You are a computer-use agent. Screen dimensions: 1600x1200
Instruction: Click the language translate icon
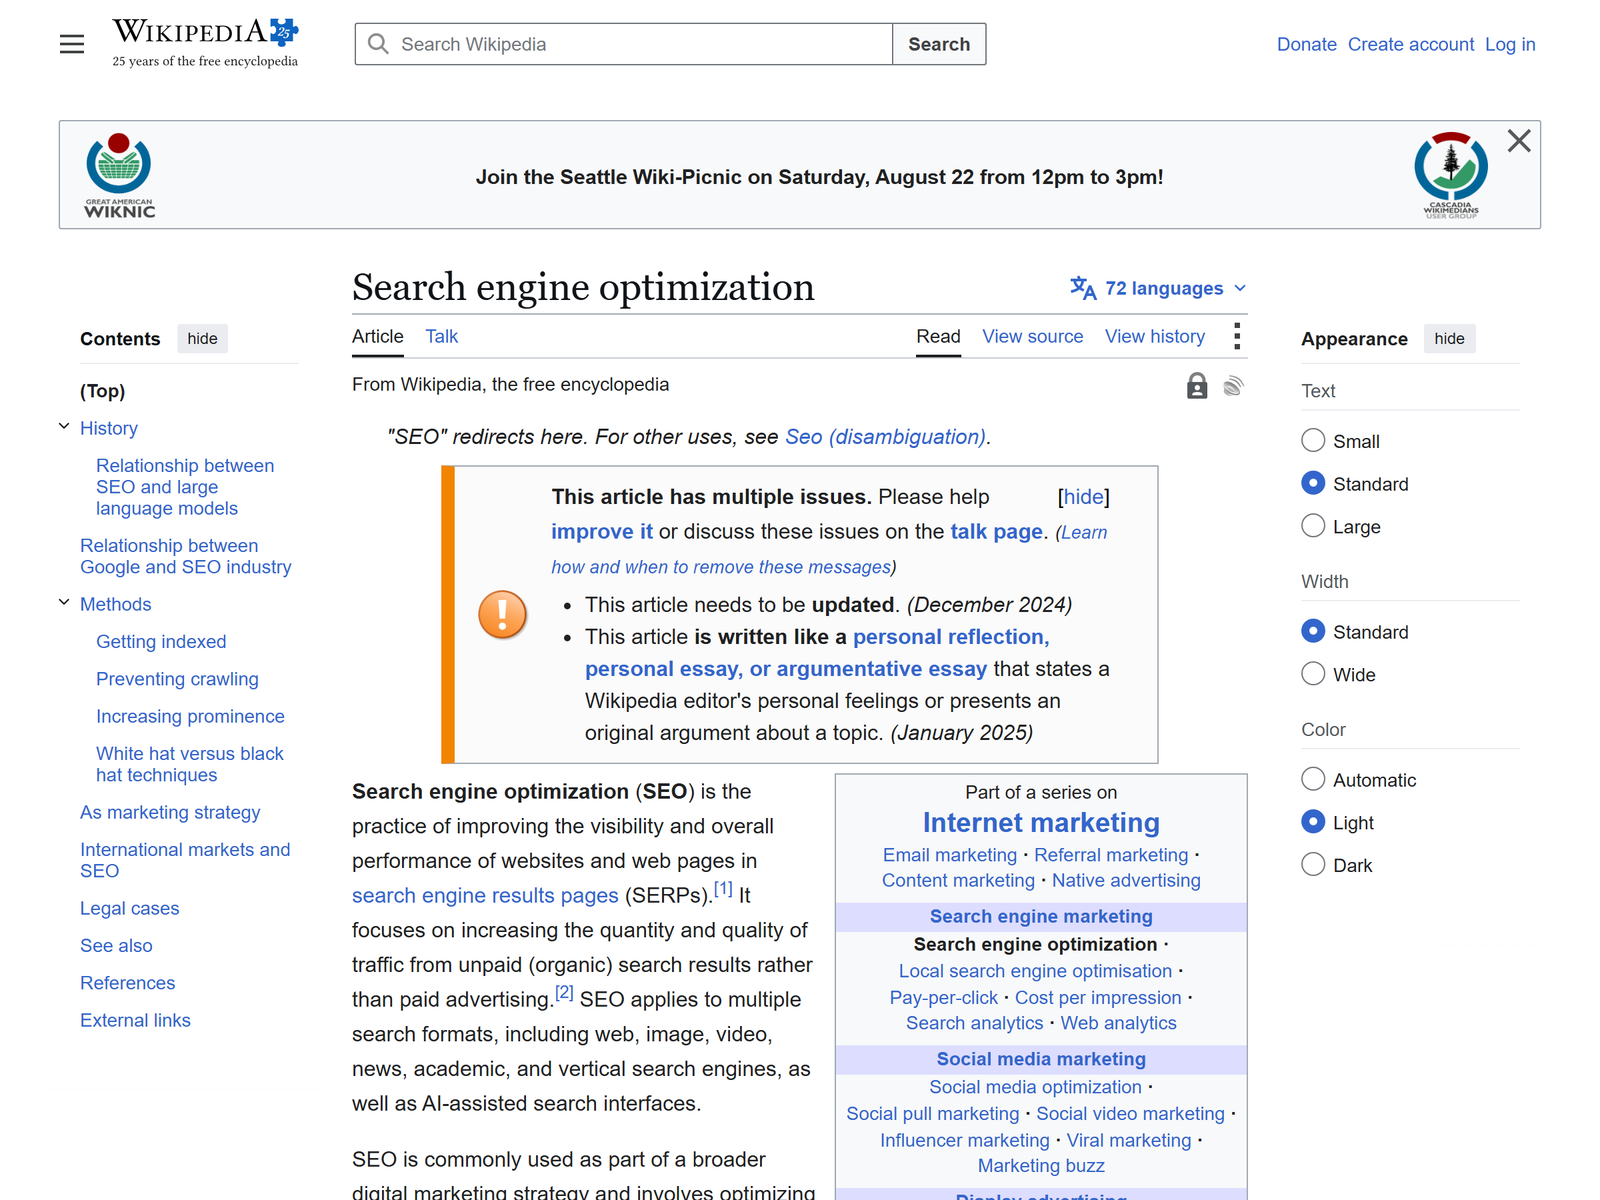pos(1083,288)
